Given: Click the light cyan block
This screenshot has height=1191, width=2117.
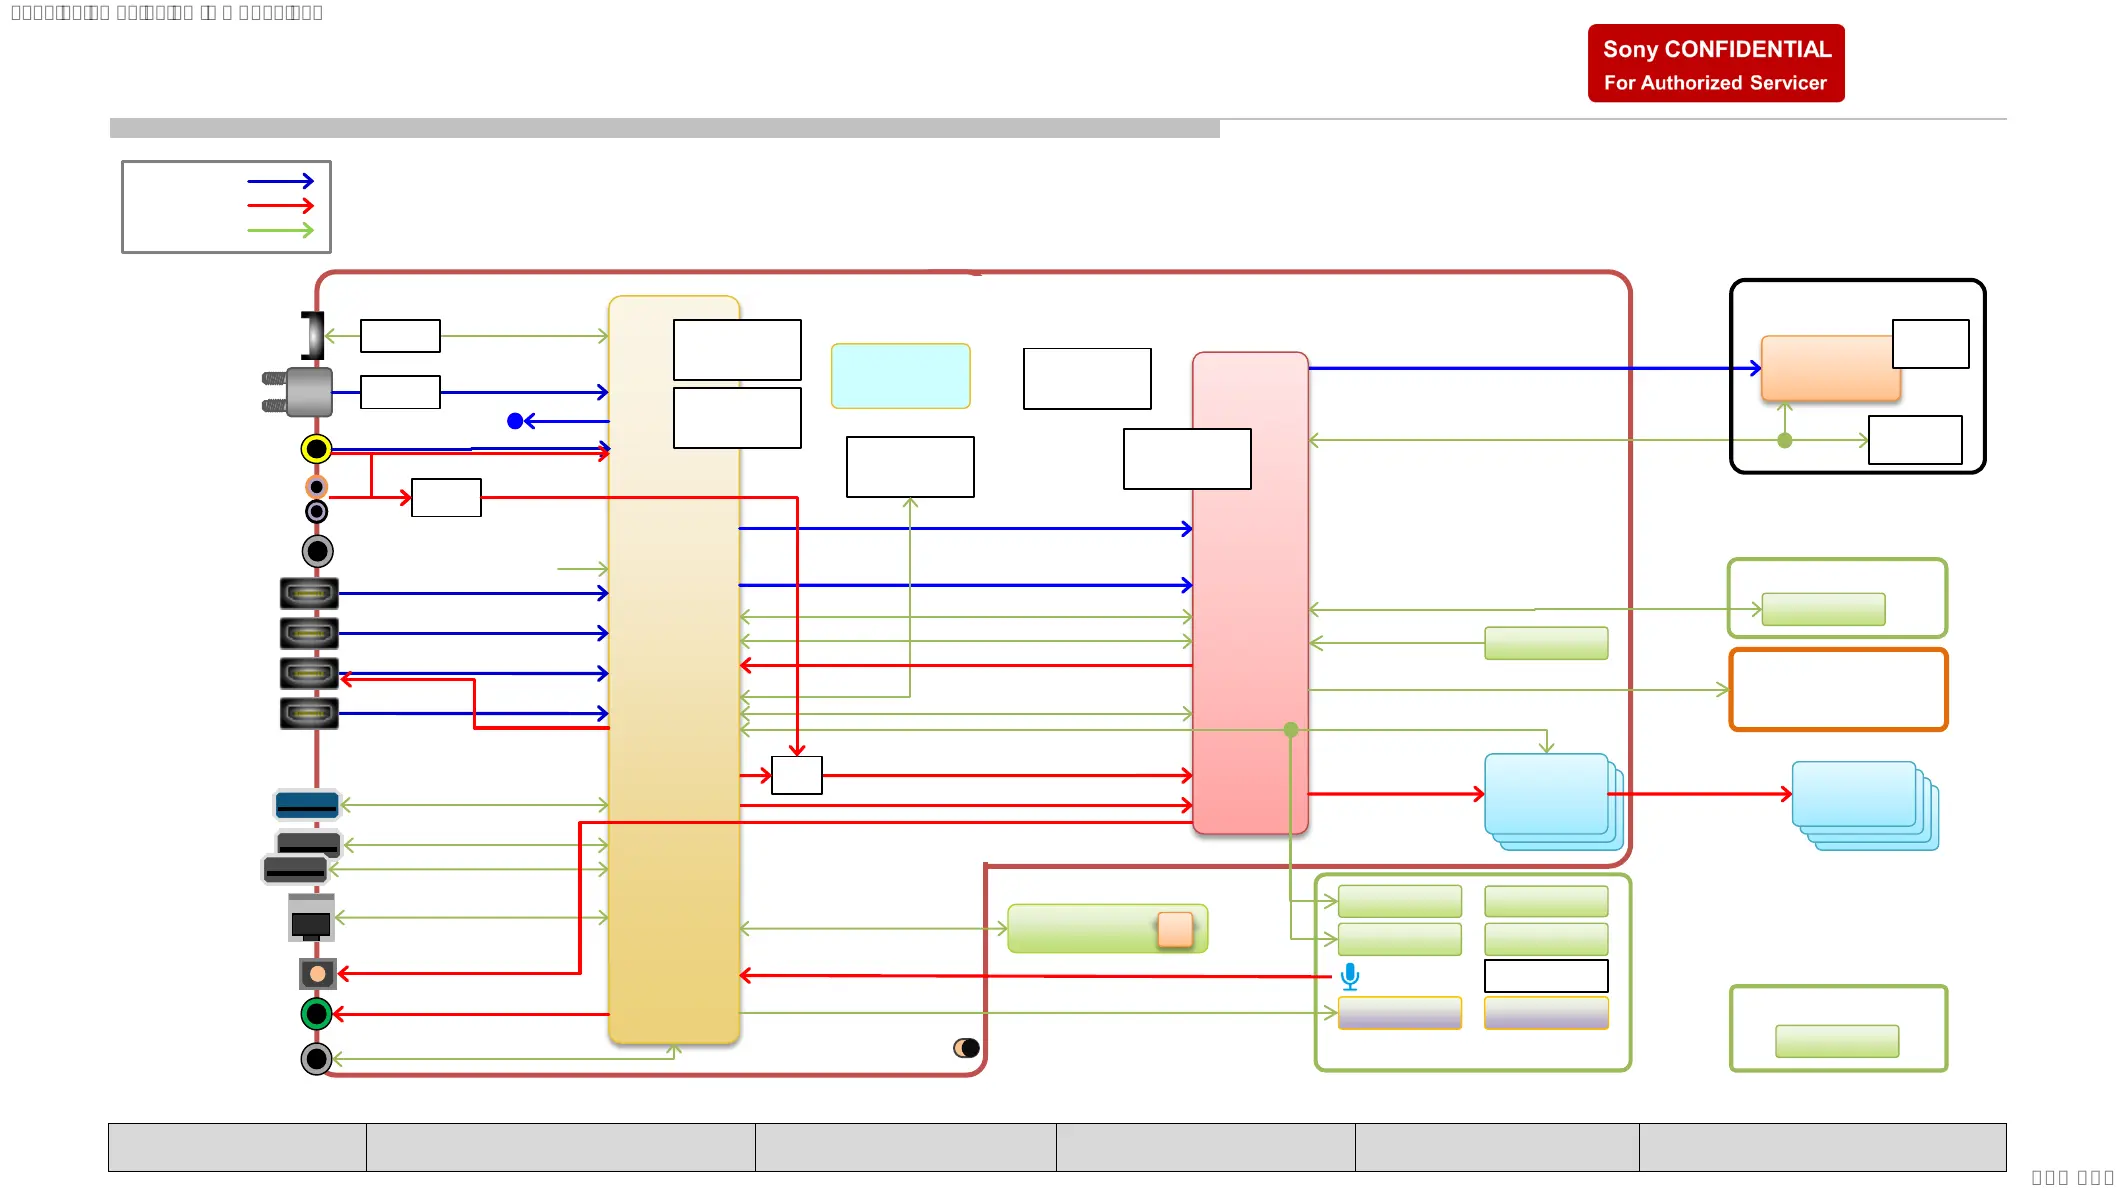Looking at the screenshot, I should click(x=900, y=376).
